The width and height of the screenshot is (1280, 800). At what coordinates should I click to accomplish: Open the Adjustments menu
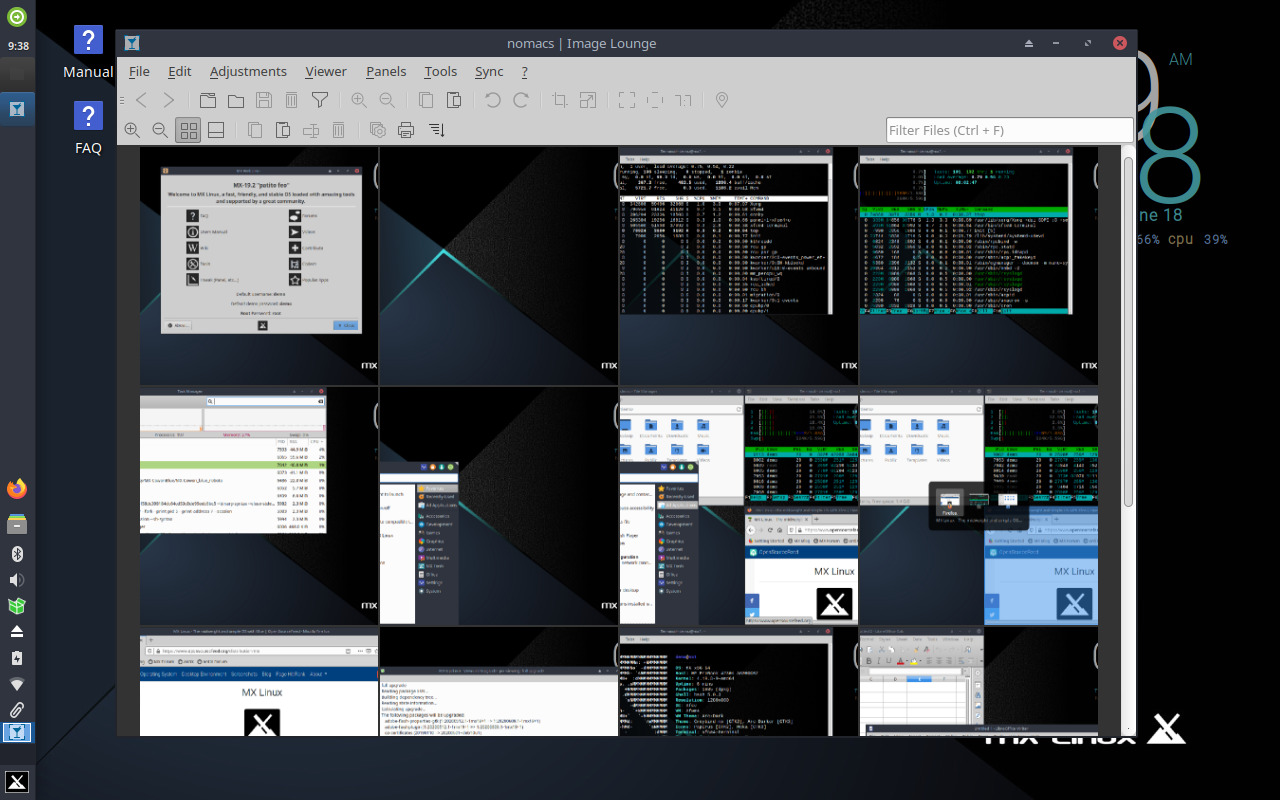click(x=248, y=72)
